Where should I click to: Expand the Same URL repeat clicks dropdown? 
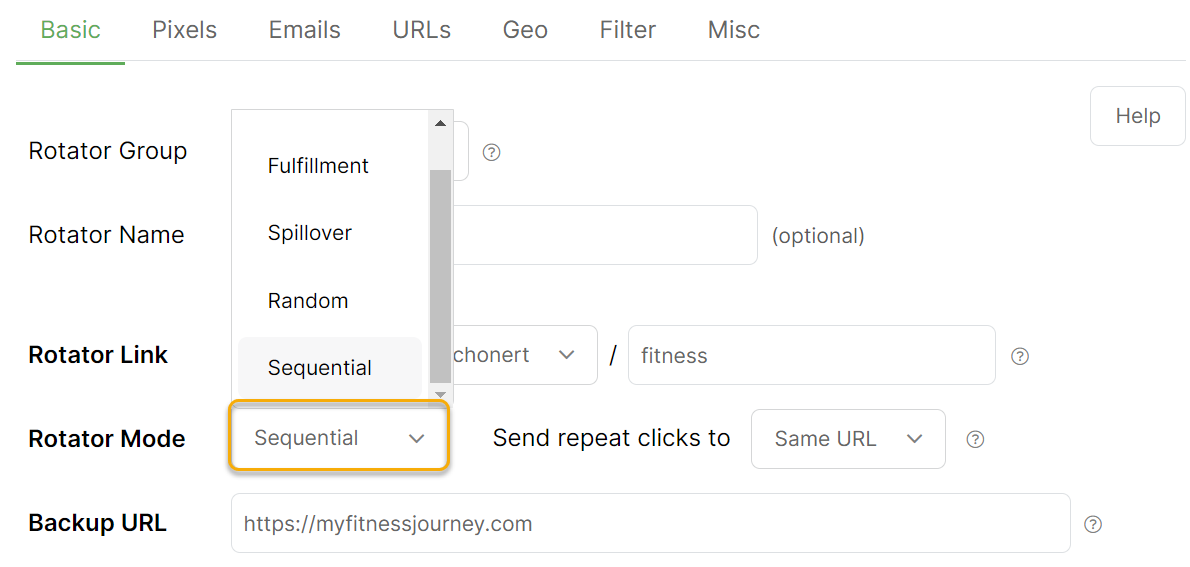pyautogui.click(x=848, y=439)
